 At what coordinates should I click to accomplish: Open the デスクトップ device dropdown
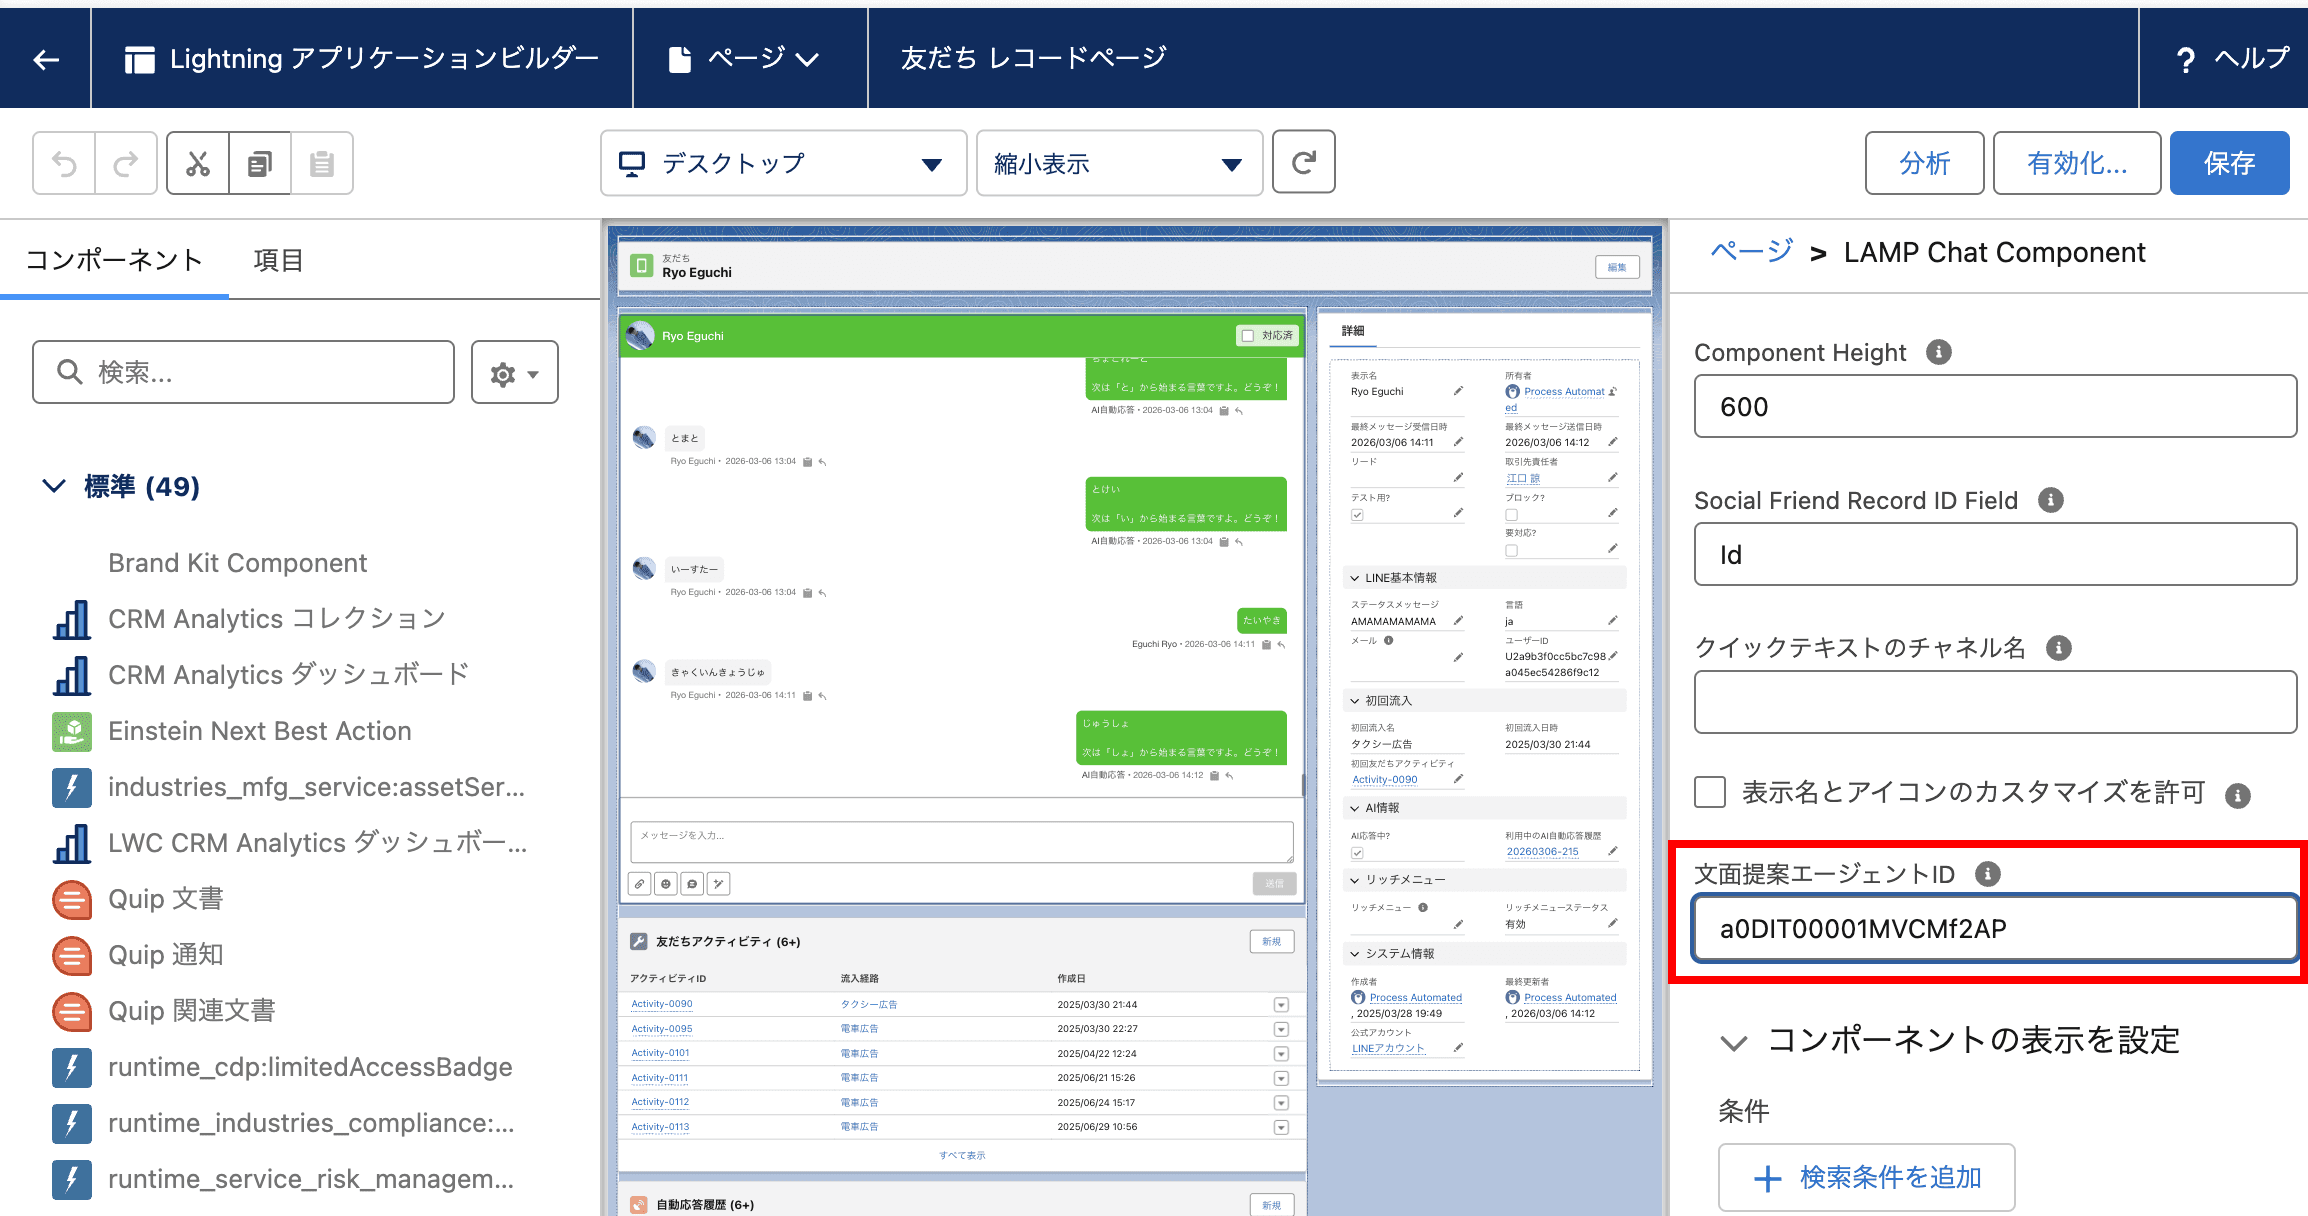(784, 163)
